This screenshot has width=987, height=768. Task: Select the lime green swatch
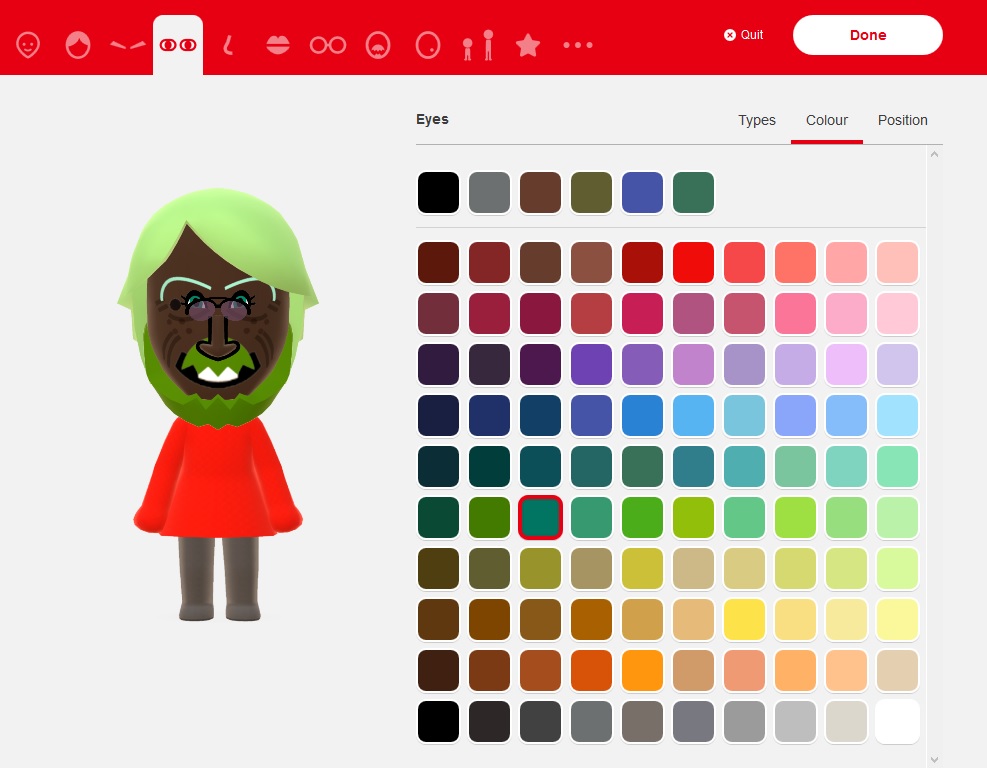(x=795, y=517)
